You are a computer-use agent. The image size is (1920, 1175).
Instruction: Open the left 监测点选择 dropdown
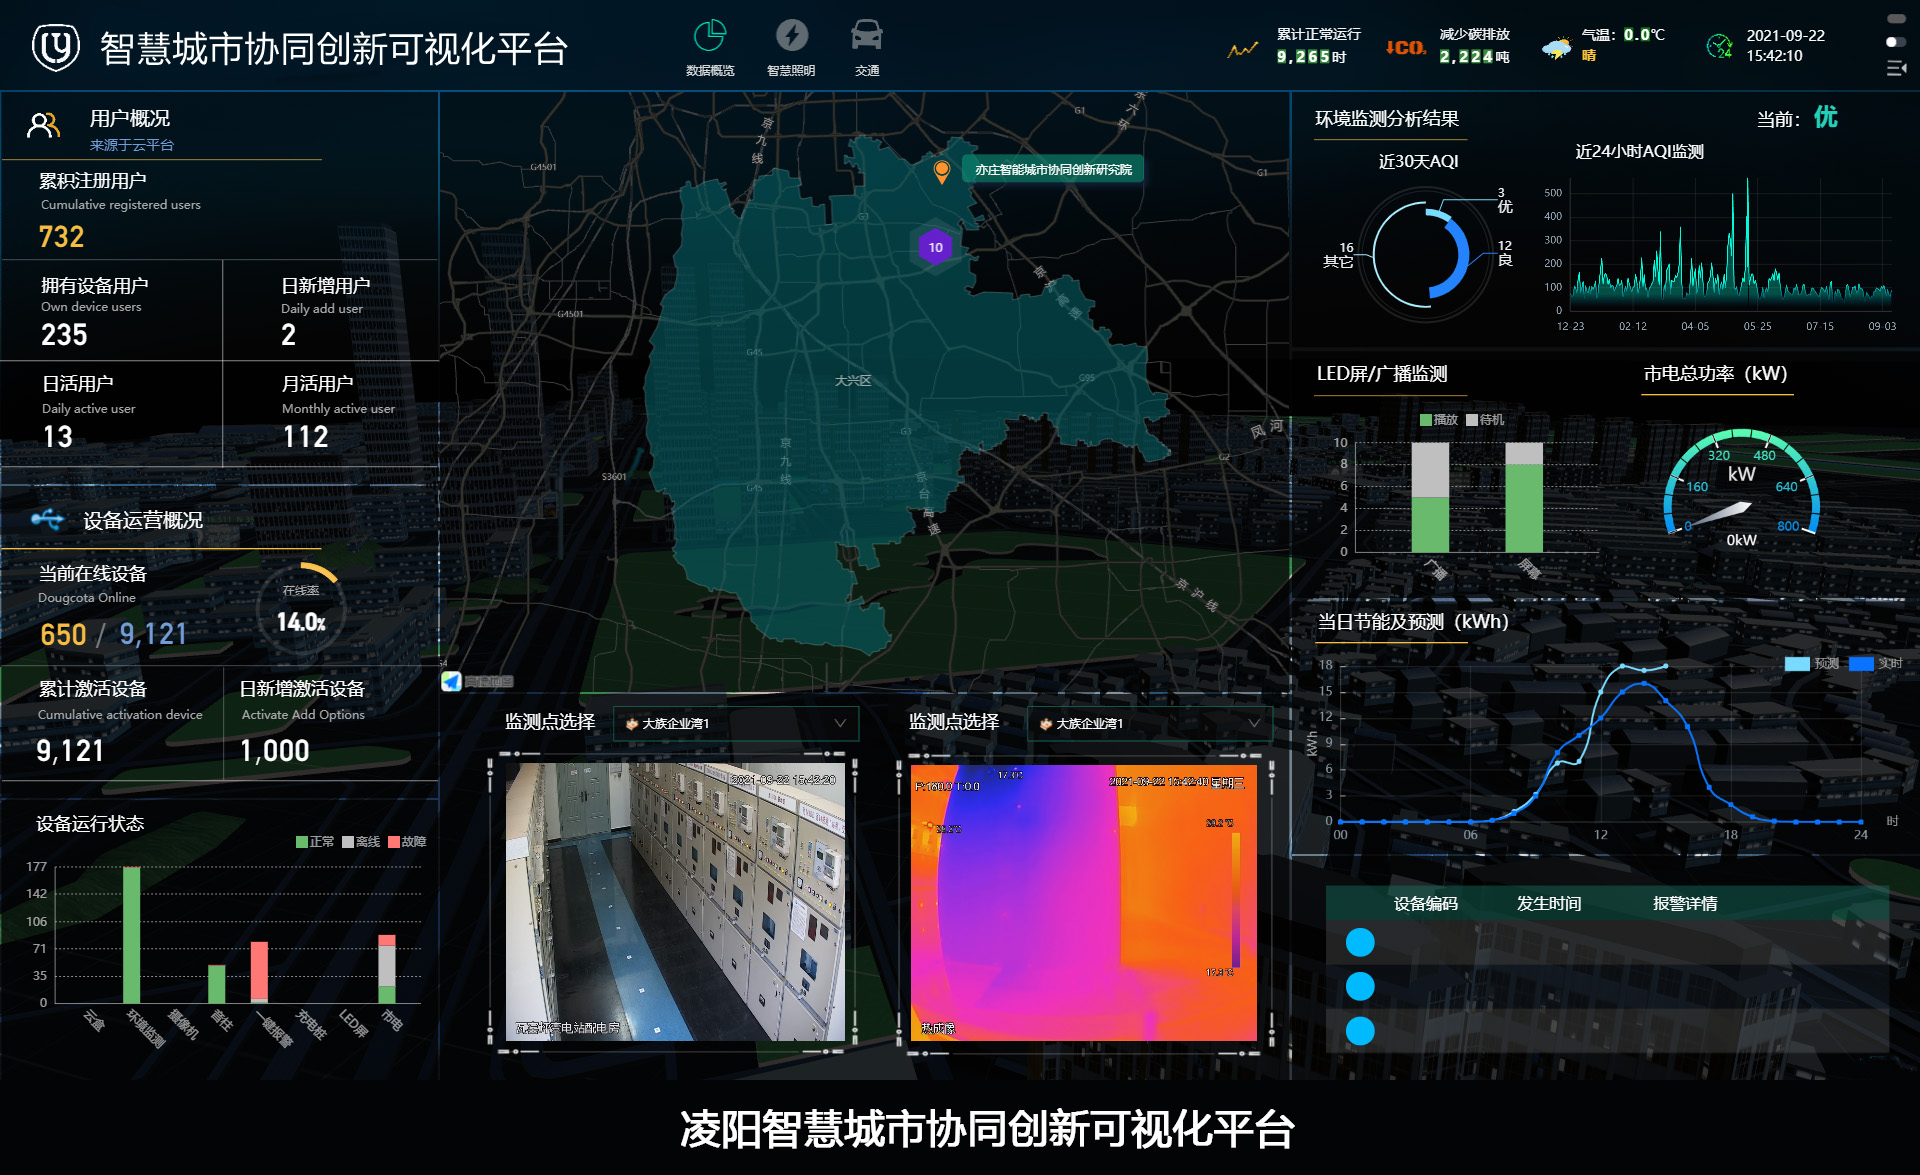[735, 723]
